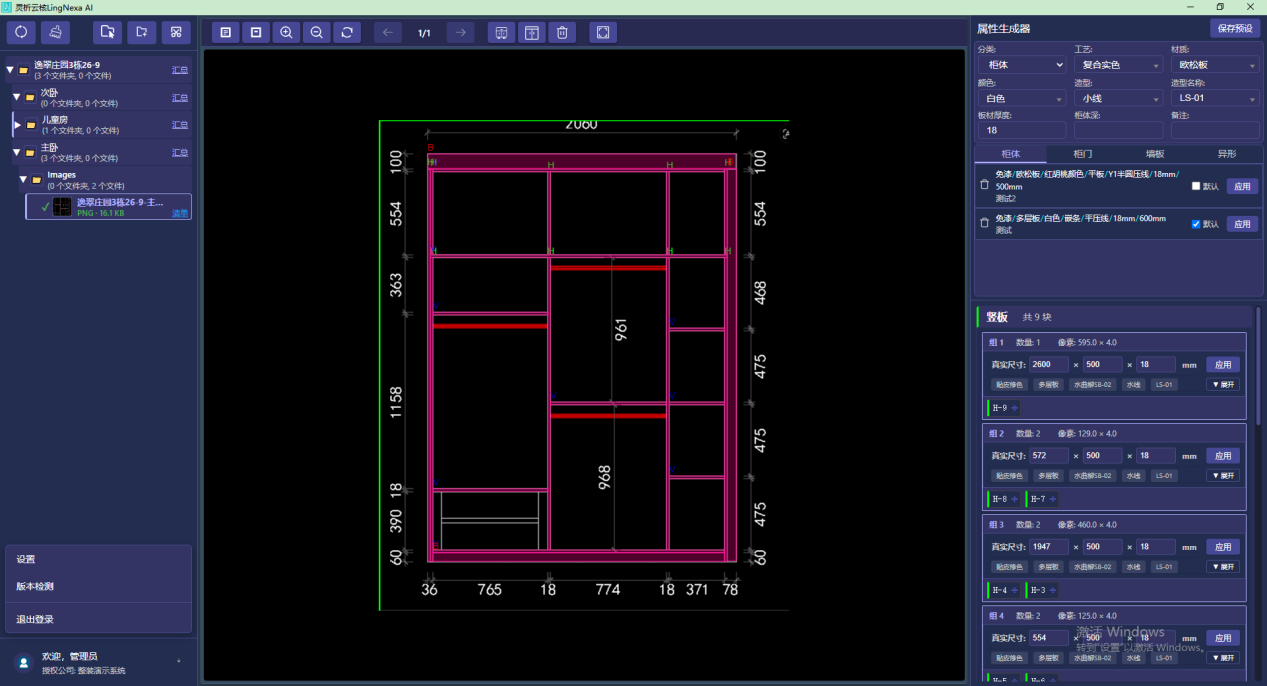This screenshot has height=686, width=1267.
Task: Click the scissors cut icon in left toolbar
Action: (x=176, y=32)
